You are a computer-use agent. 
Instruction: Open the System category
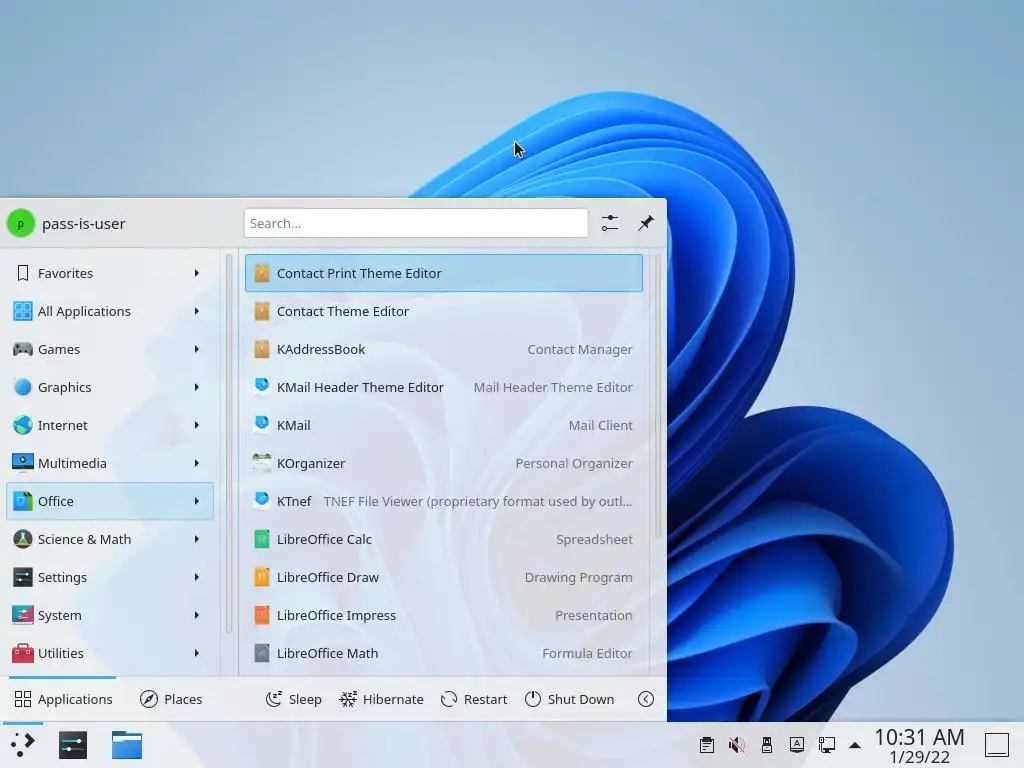pos(110,615)
